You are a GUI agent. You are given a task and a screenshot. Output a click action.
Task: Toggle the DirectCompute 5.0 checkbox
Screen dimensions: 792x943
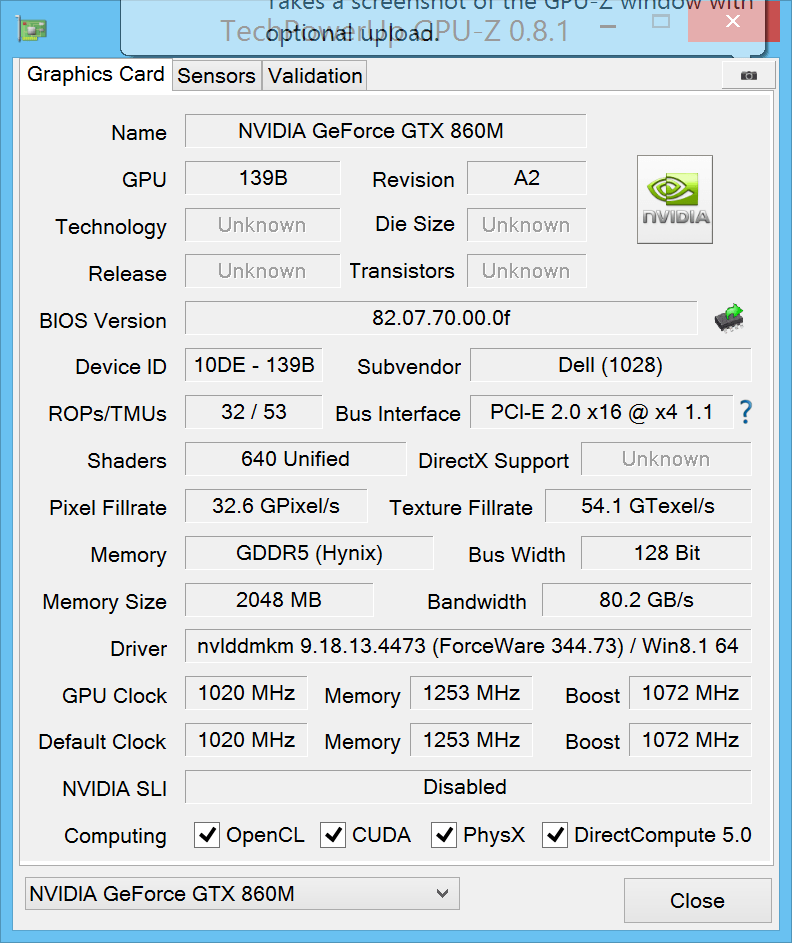coord(555,835)
